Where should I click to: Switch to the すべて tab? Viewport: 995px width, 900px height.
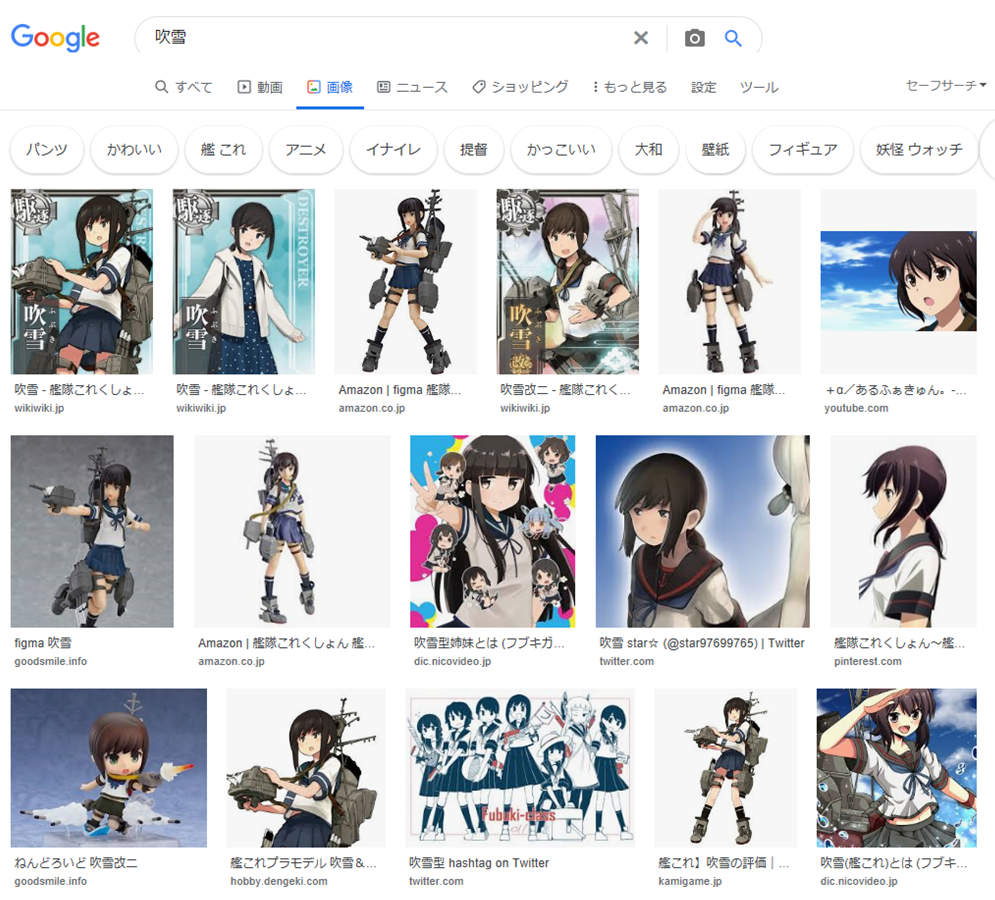tap(184, 87)
